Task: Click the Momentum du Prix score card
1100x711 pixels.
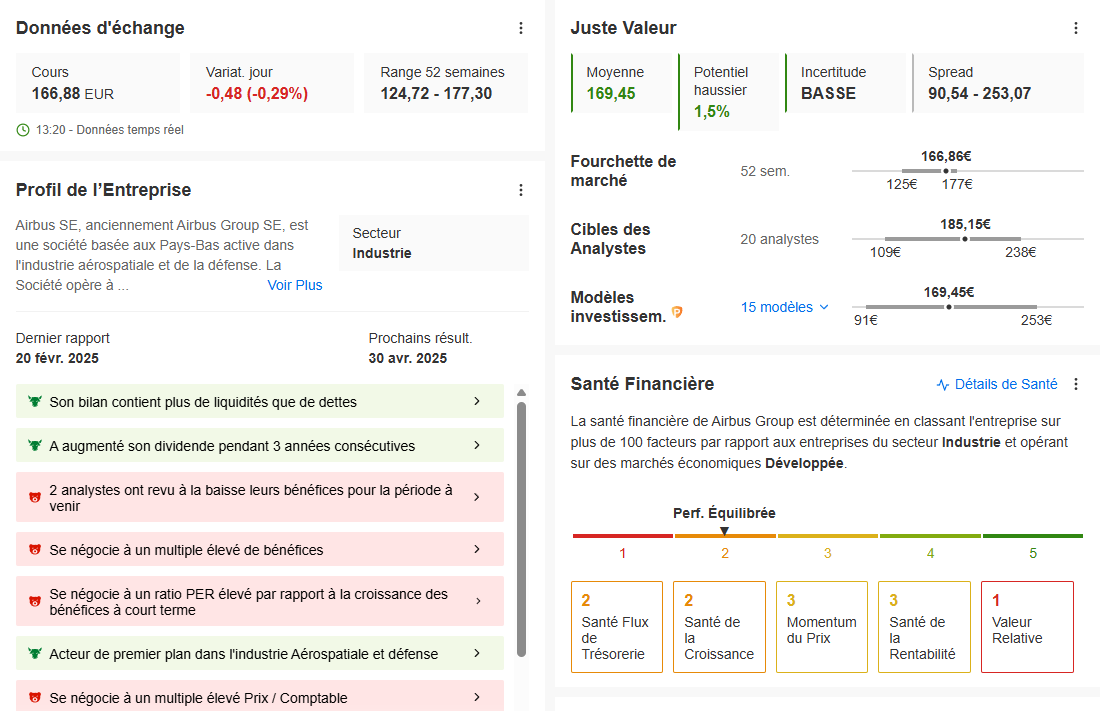Action: click(821, 627)
